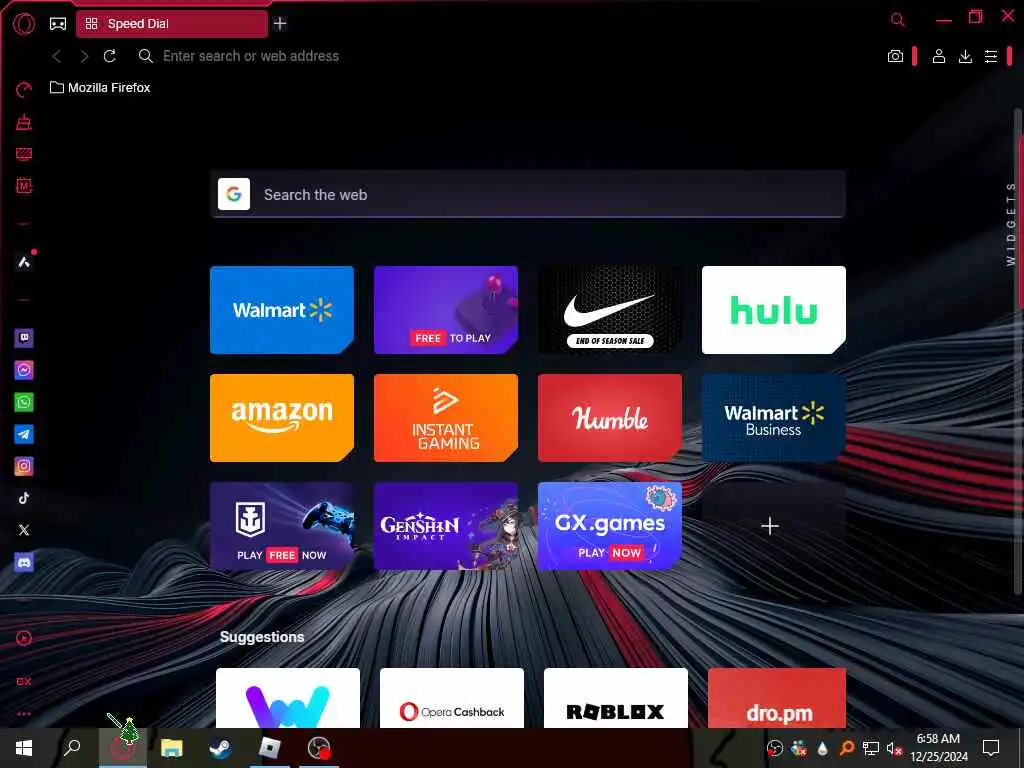Open the account profile icon
Screen dimensions: 1024x768
(x=938, y=56)
